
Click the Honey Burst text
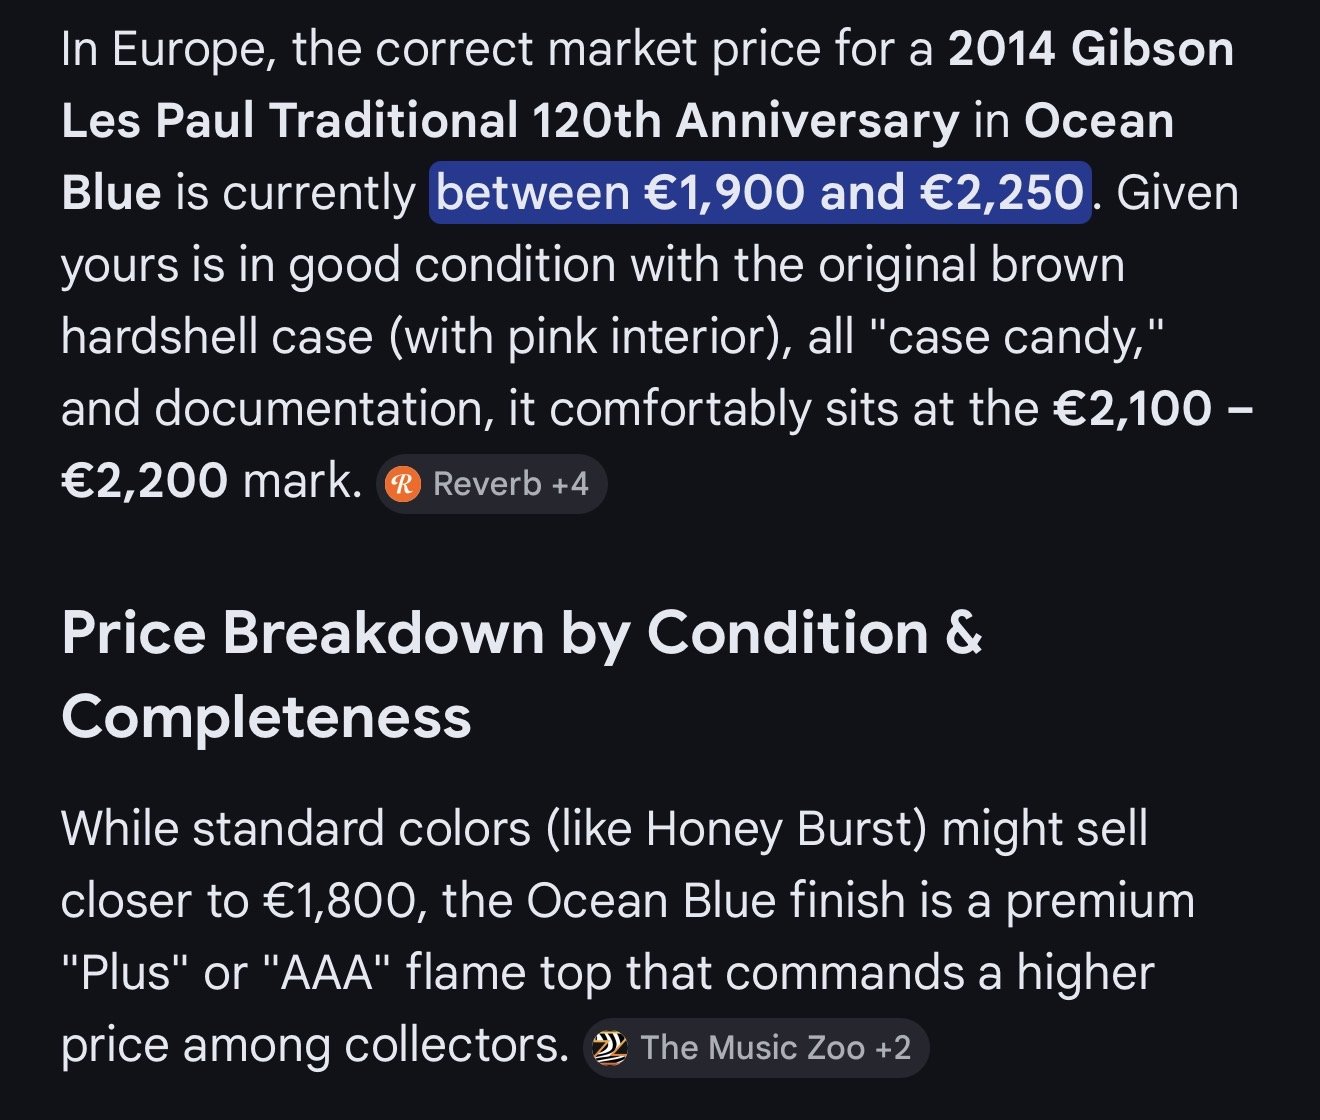785,829
